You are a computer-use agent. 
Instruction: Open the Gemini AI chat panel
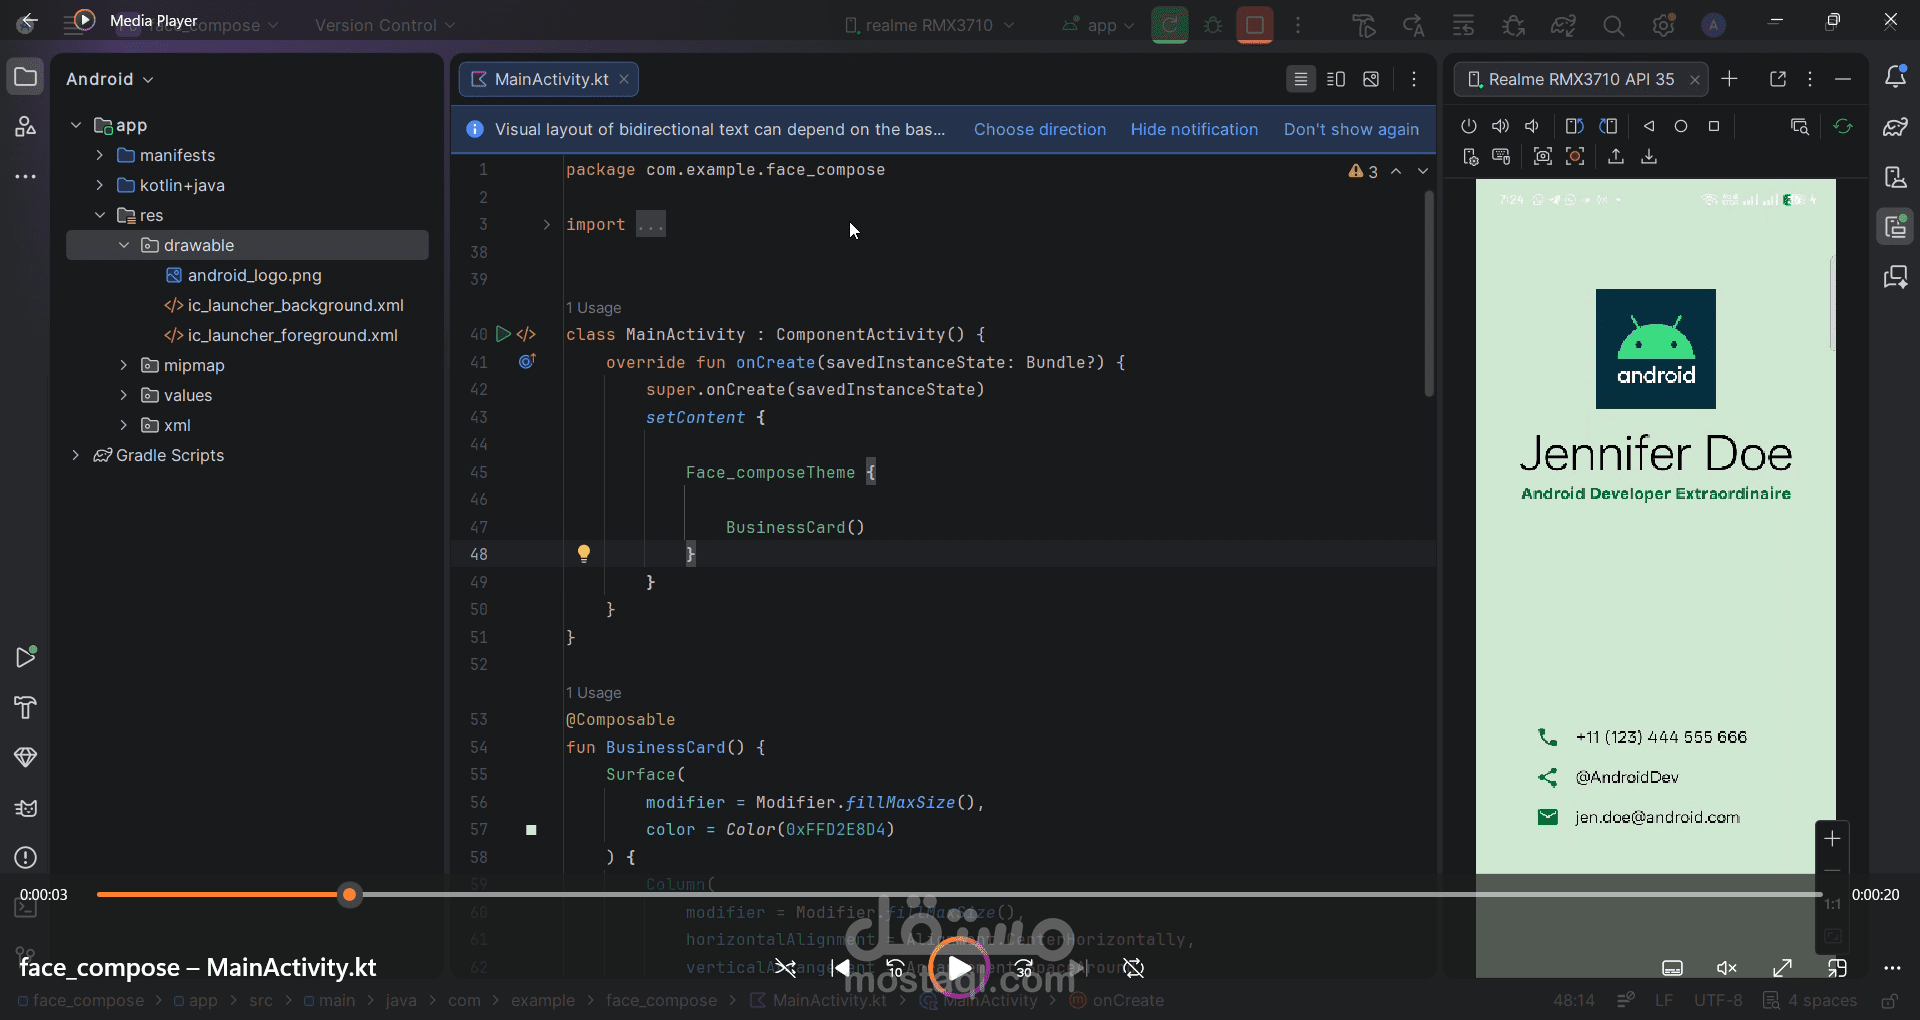tap(1895, 277)
